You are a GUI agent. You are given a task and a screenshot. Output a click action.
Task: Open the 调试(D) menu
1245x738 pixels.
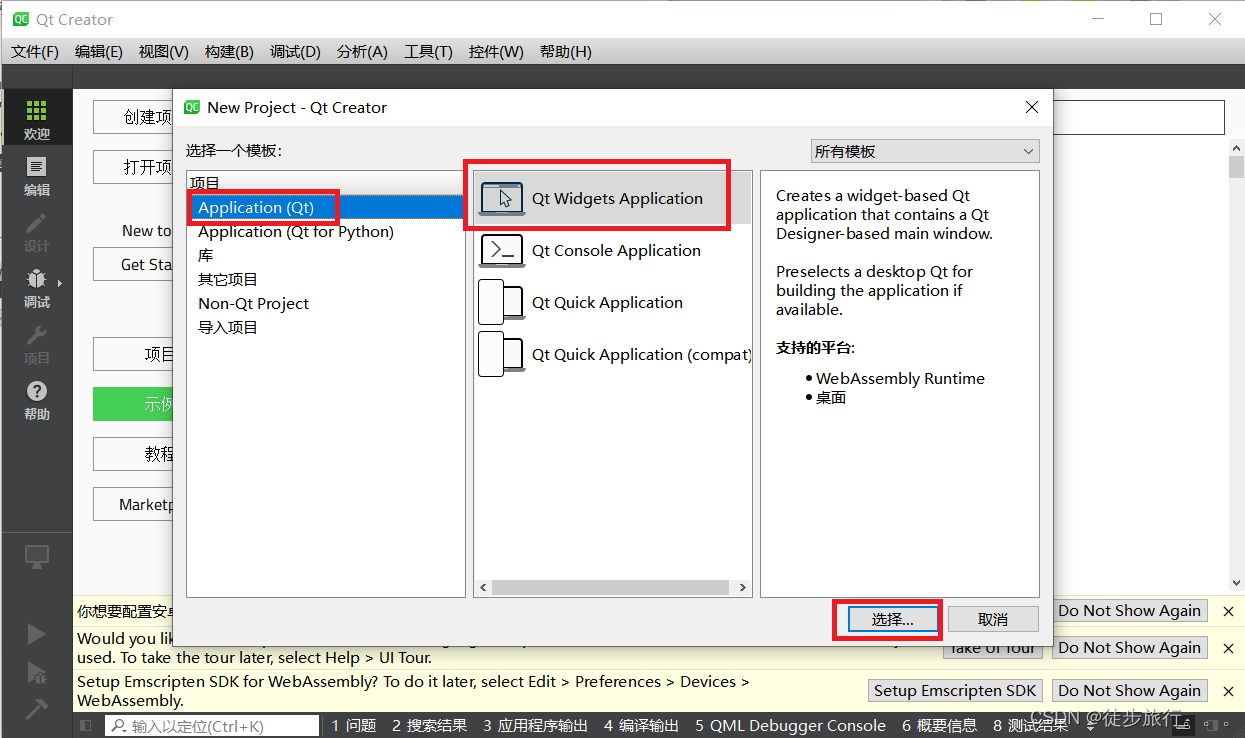[295, 51]
